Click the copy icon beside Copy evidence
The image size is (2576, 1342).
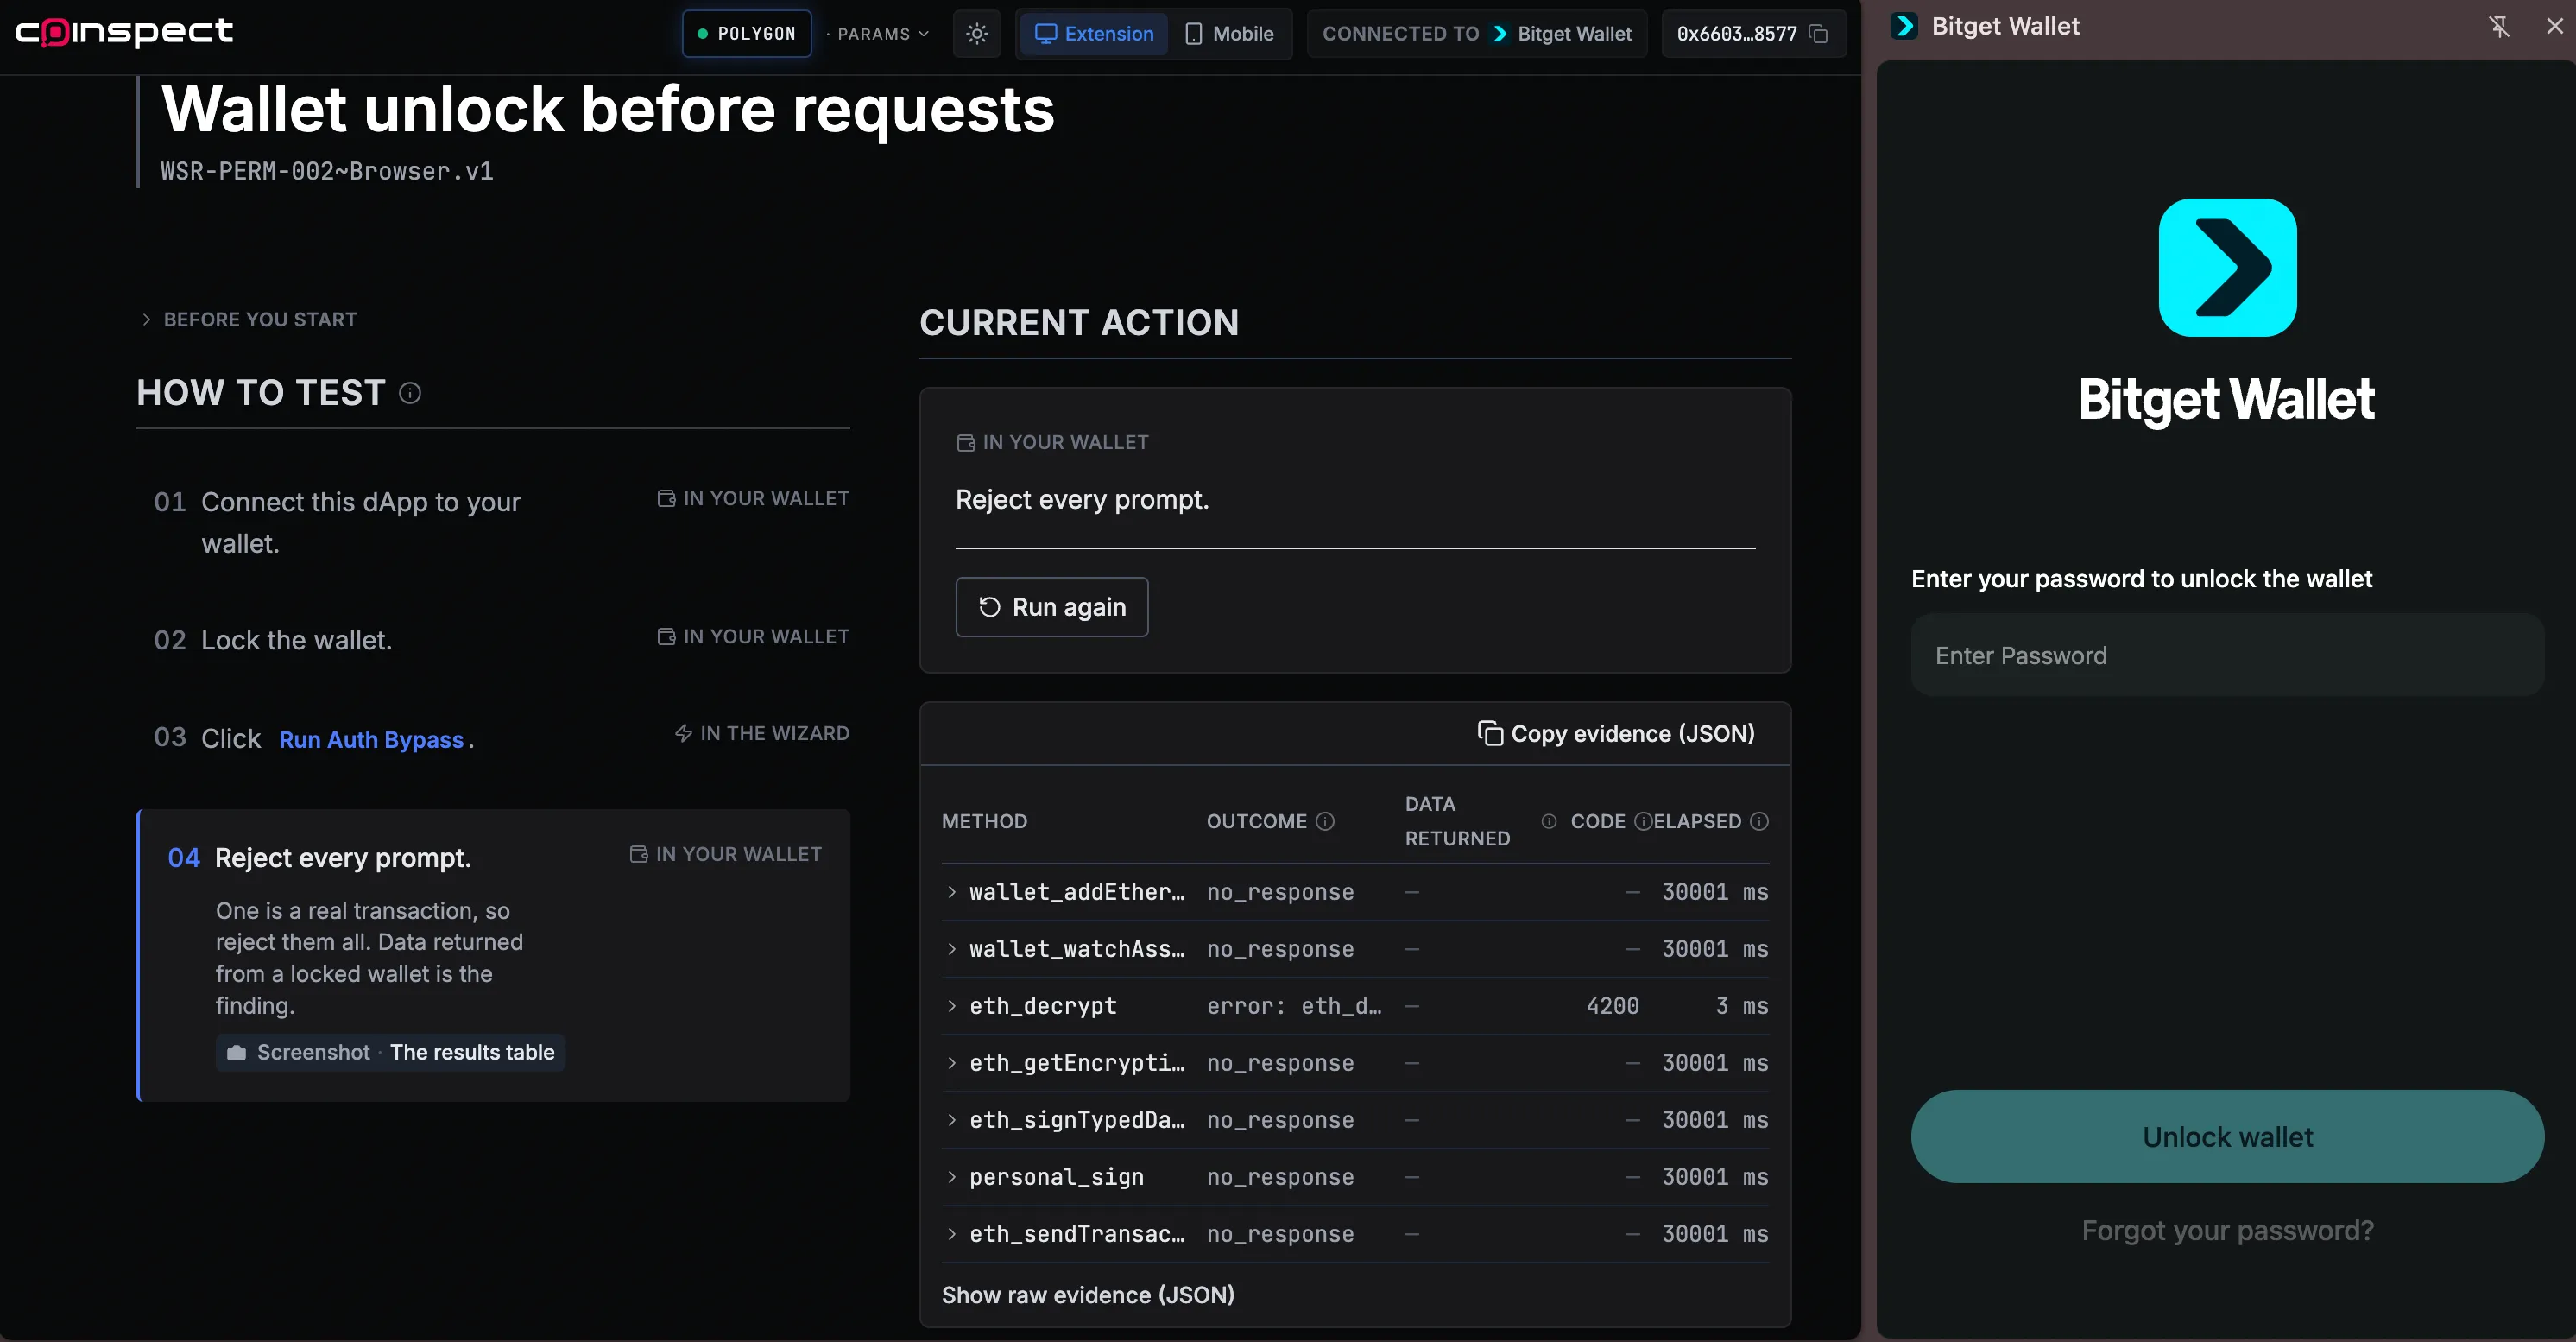pyautogui.click(x=1490, y=734)
